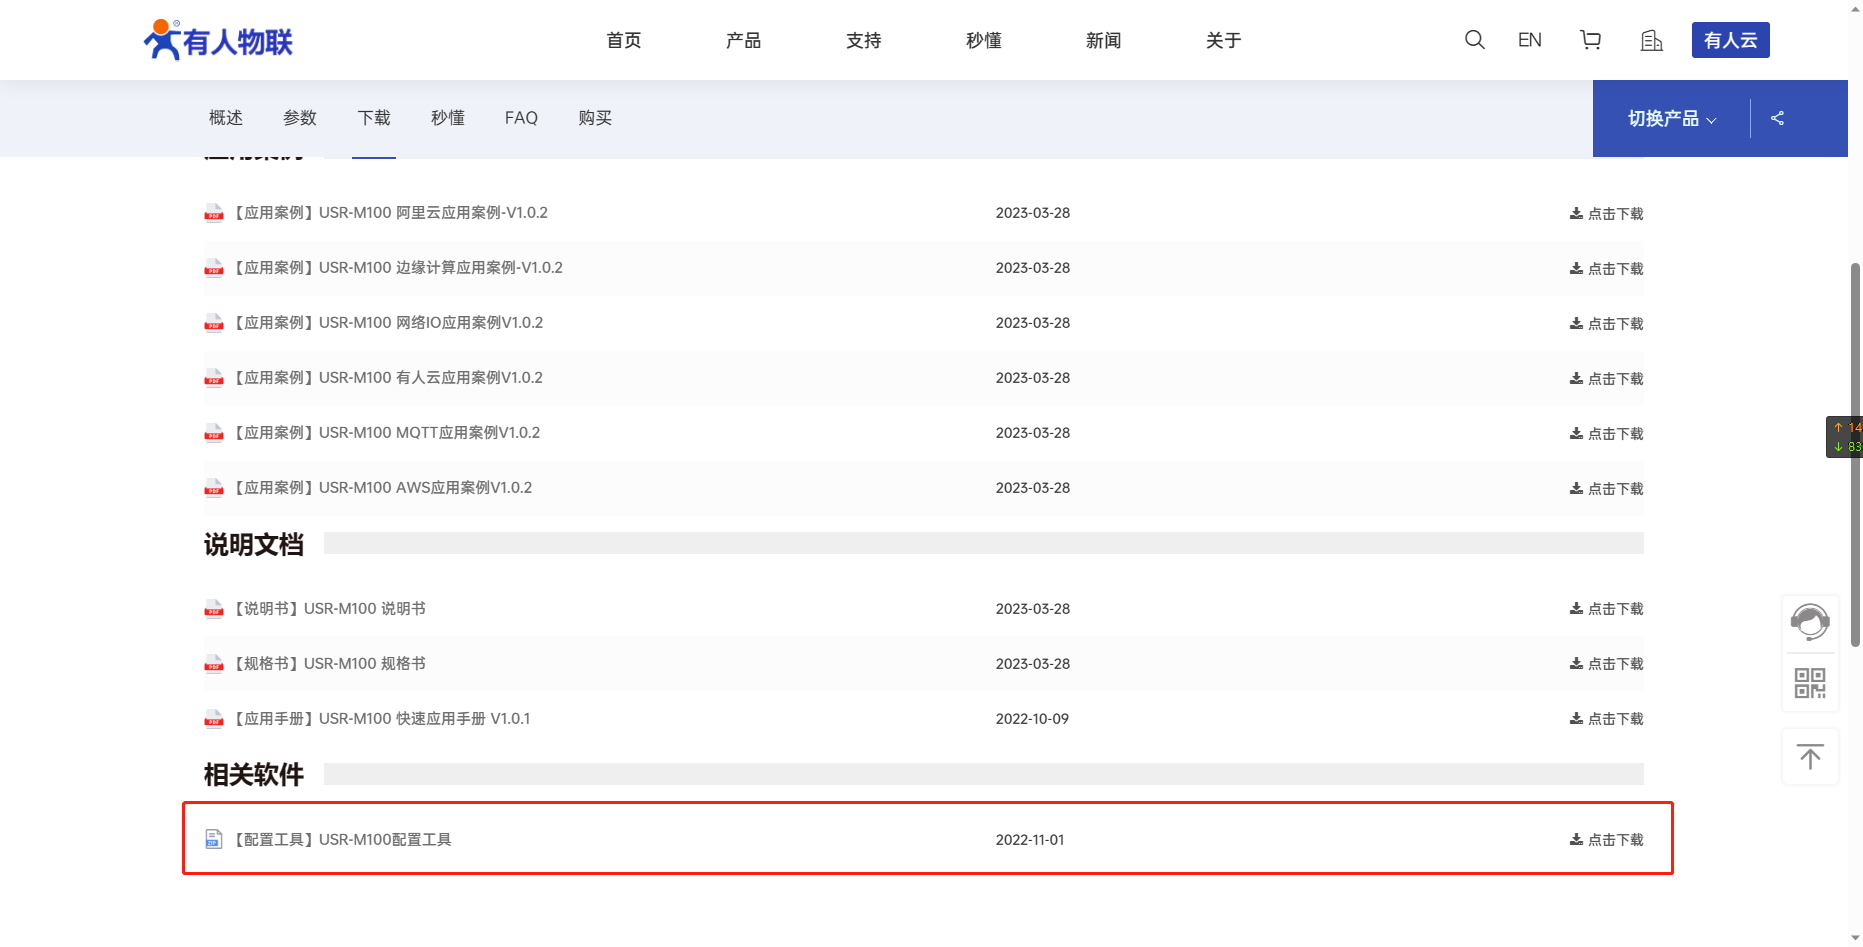The height and width of the screenshot is (947, 1863).
Task: Open 【规格书】USR-M100 规格书 title
Action: 330,664
